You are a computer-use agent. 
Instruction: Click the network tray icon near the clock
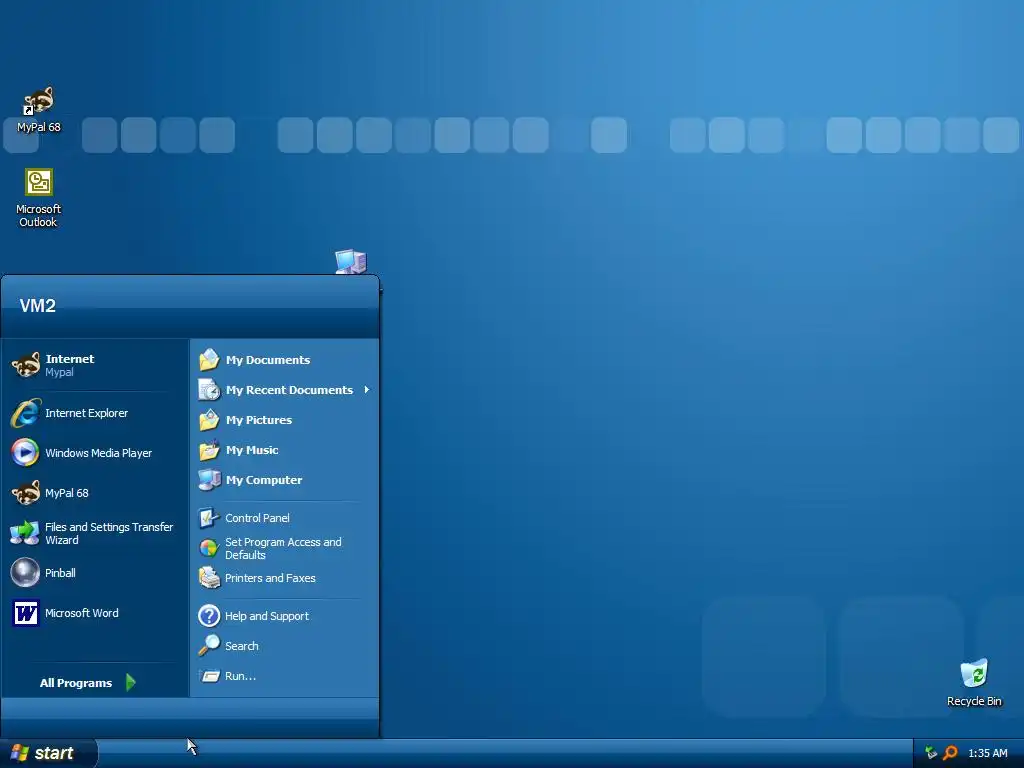pos(931,753)
